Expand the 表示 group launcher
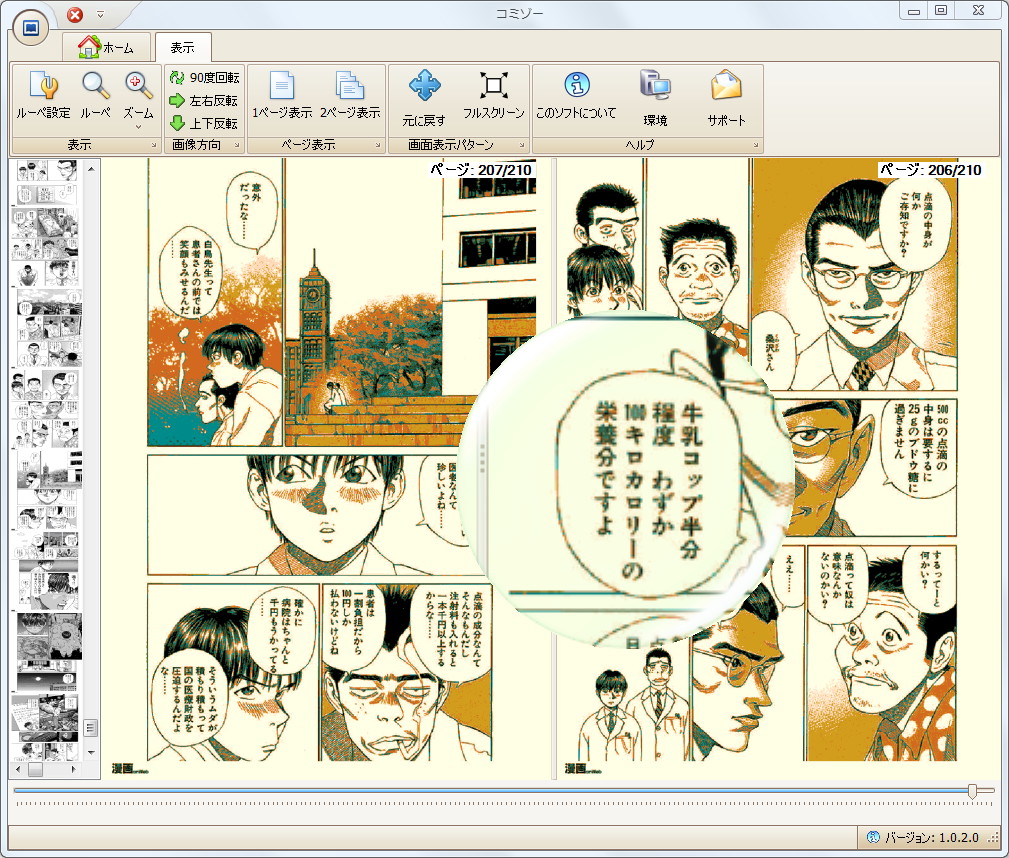This screenshot has height=858, width=1009. tap(154, 145)
